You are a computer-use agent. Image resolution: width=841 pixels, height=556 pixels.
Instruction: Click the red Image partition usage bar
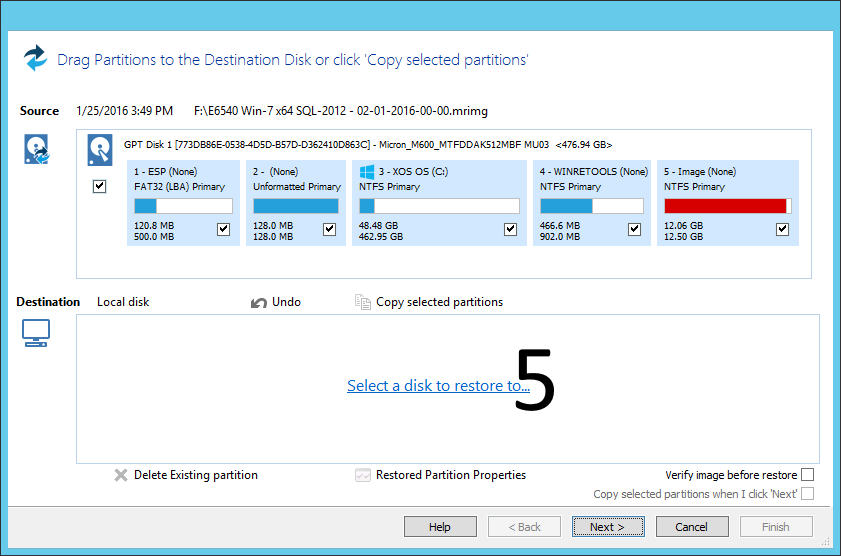pos(728,206)
